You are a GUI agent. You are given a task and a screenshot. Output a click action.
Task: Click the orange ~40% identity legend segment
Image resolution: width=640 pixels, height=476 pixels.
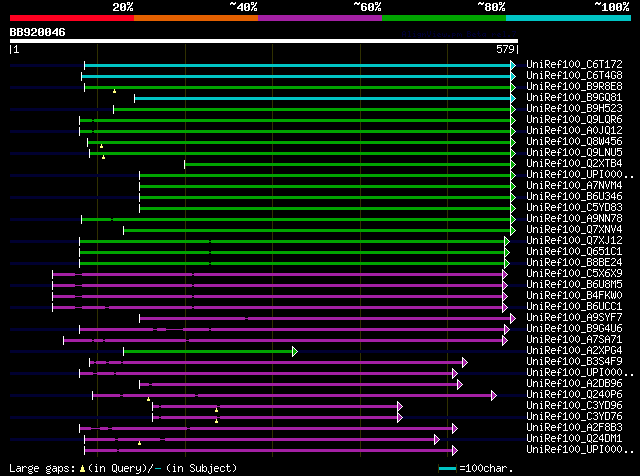[196, 18]
